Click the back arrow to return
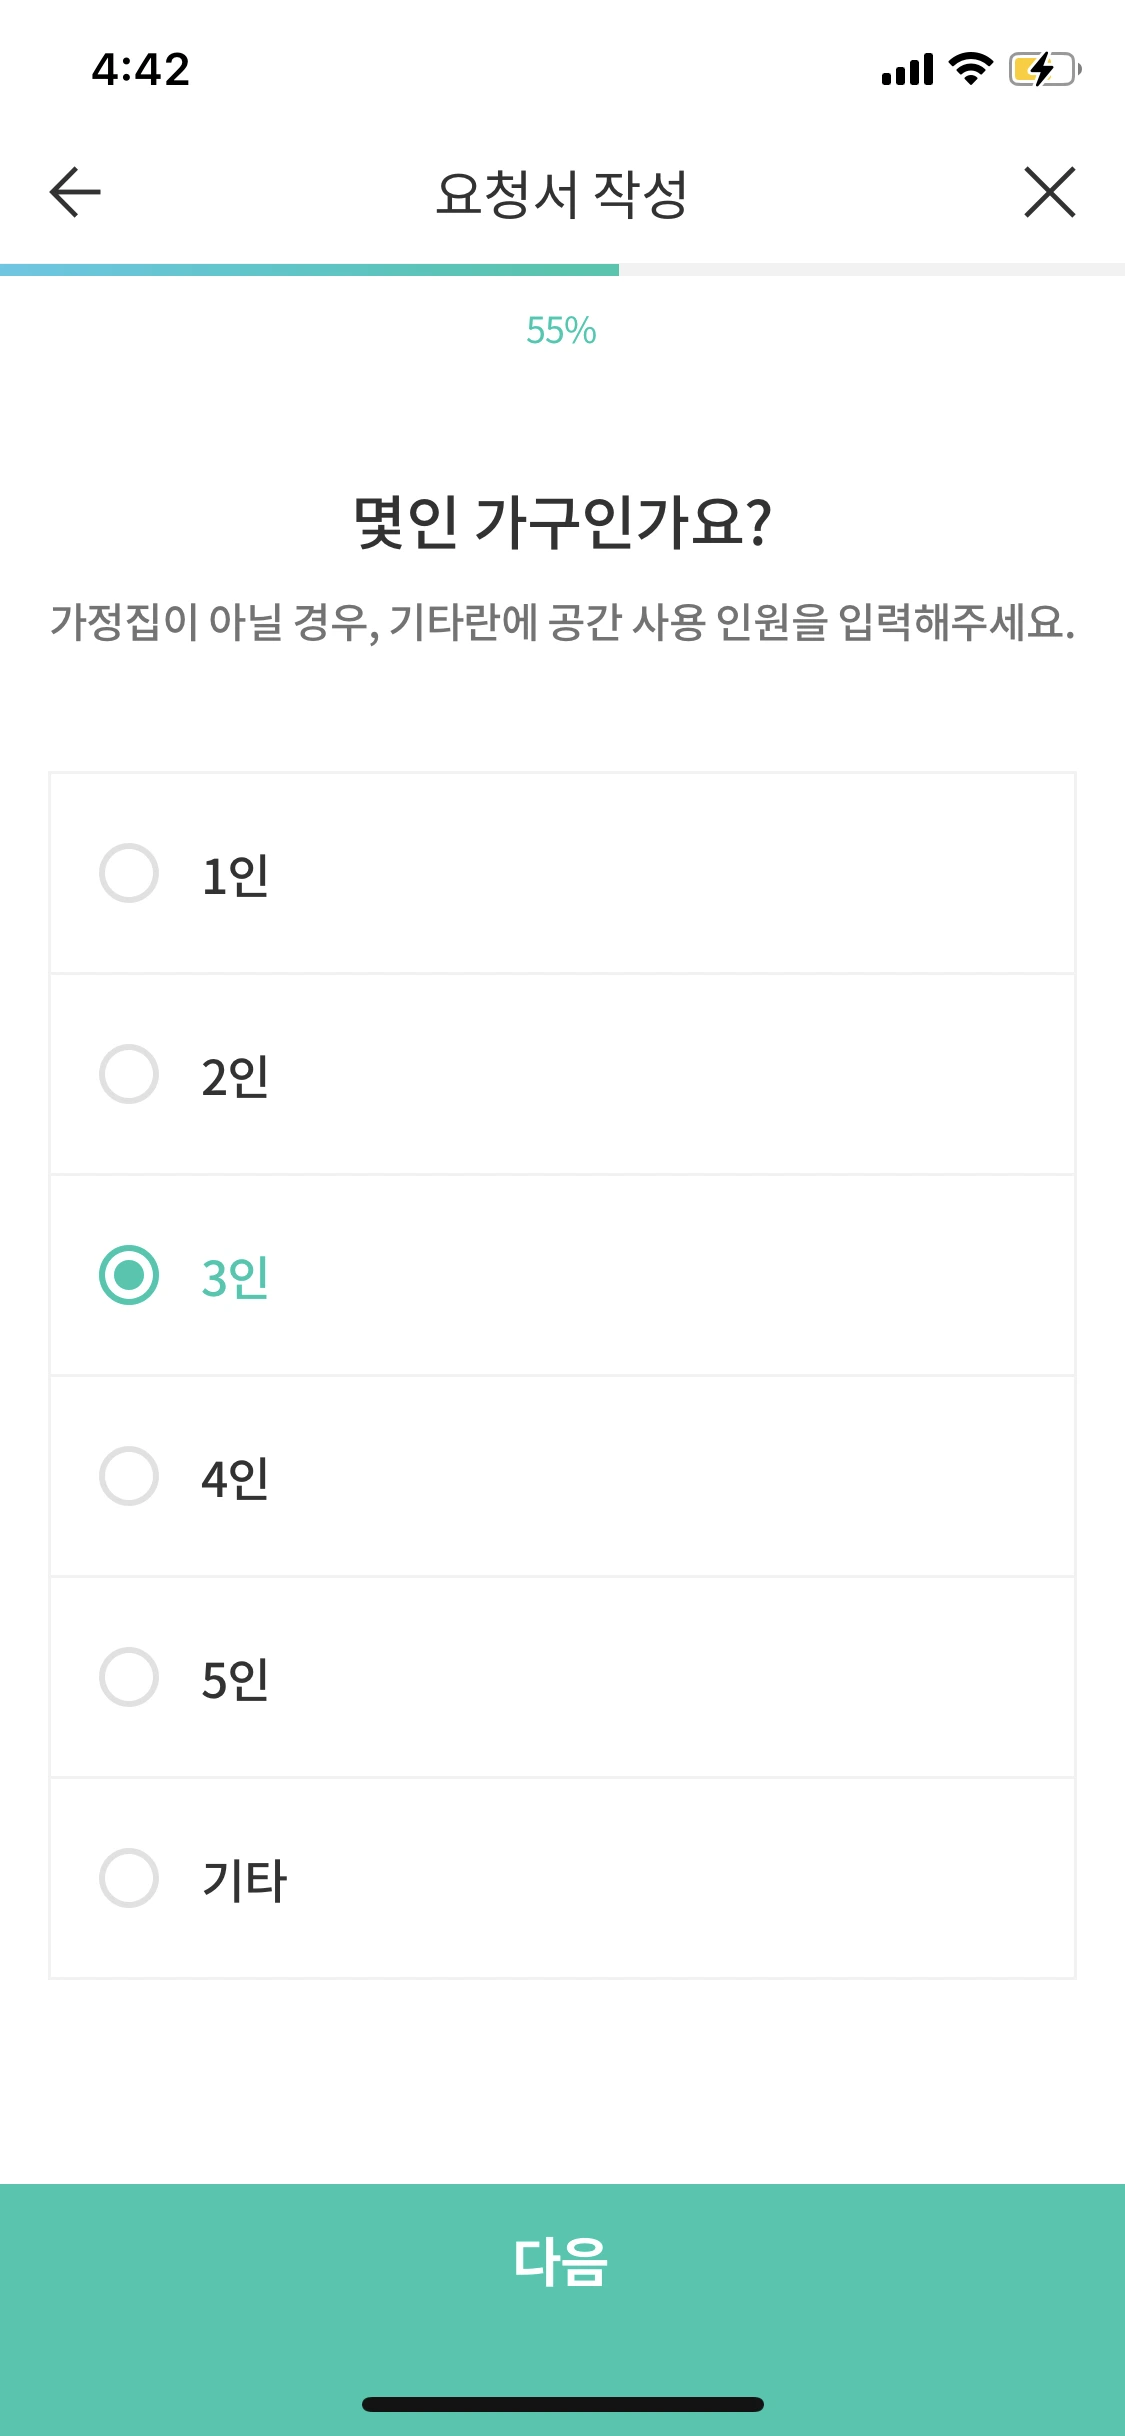This screenshot has height=2436, width=1125. (x=70, y=192)
